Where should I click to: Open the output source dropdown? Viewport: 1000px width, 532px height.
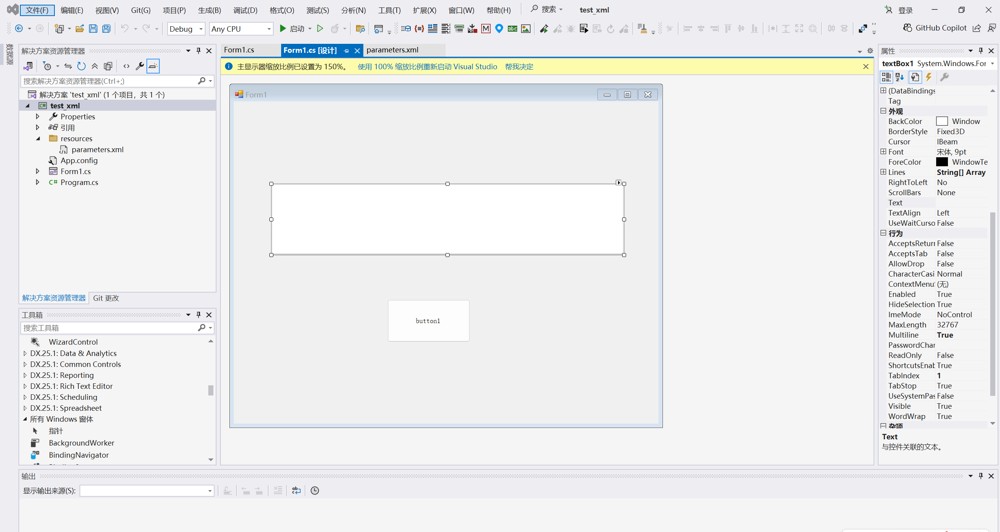pos(147,491)
